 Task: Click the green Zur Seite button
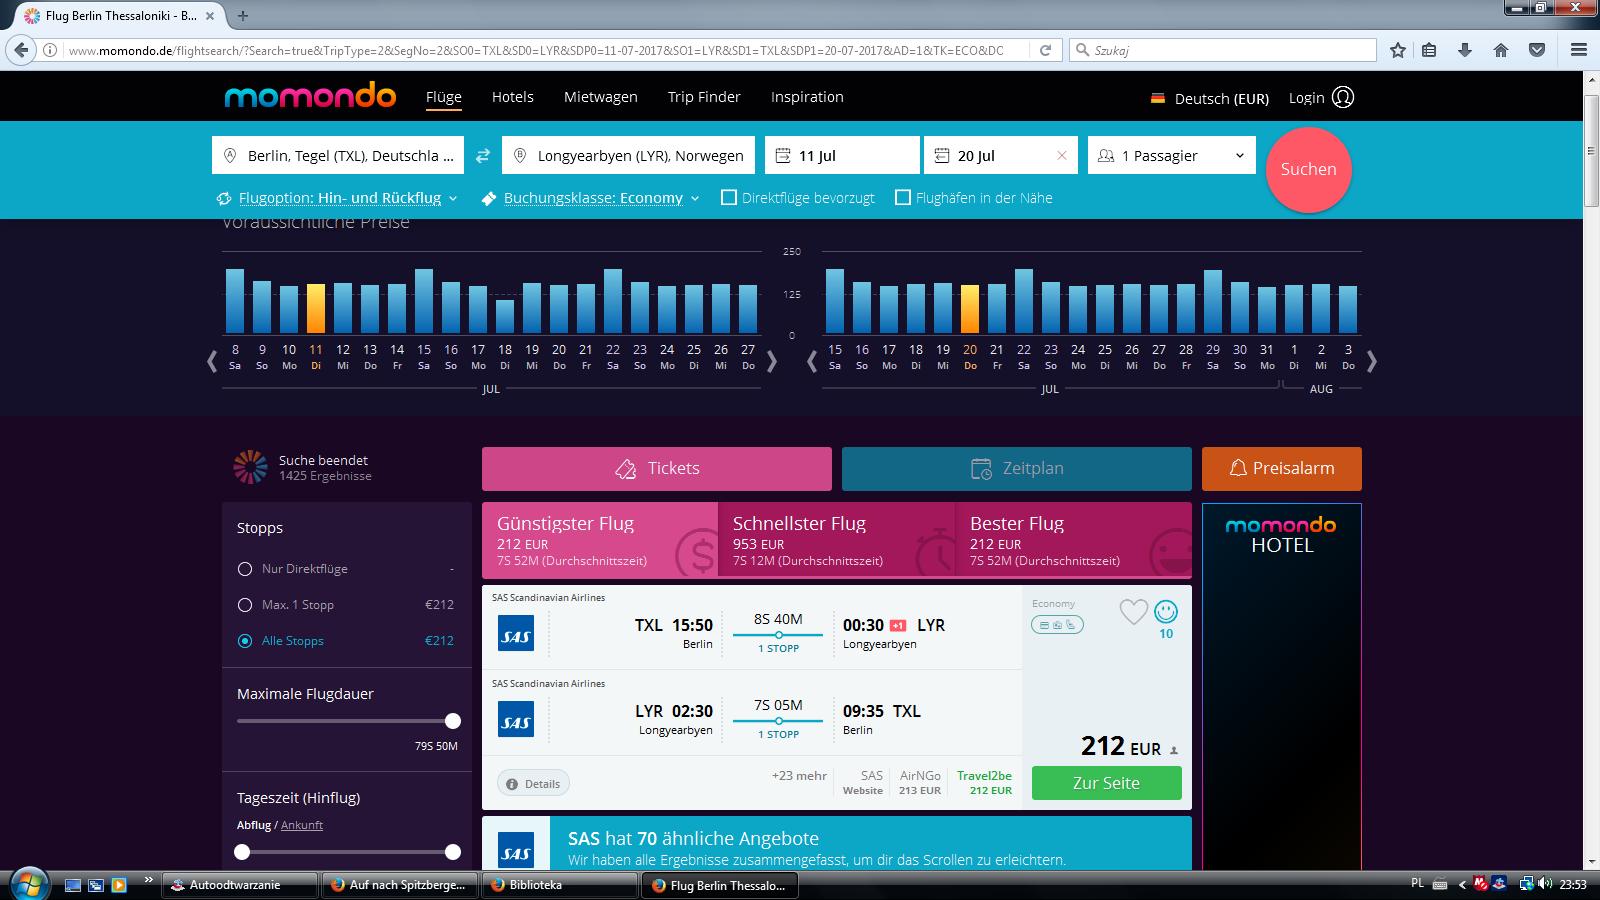(x=1106, y=783)
